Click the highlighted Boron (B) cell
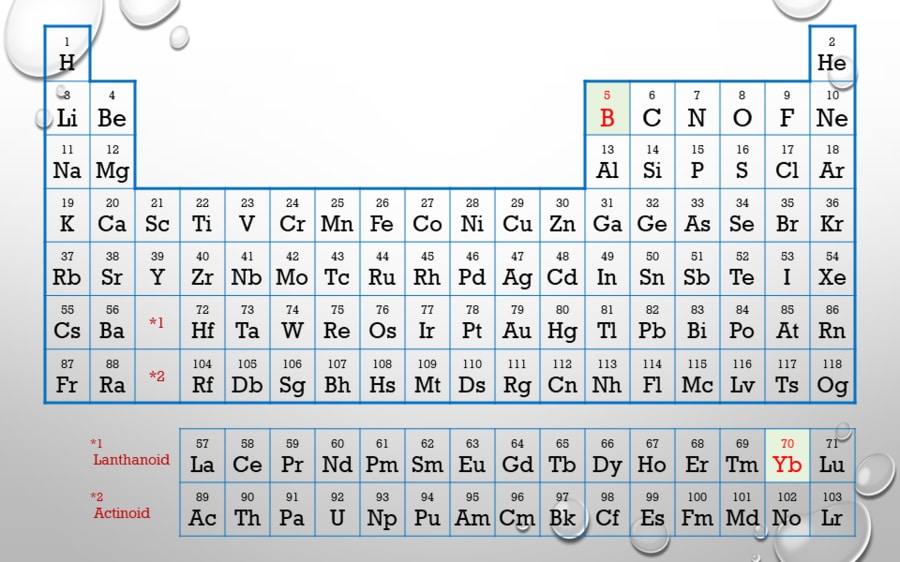The height and width of the screenshot is (562, 900). coord(607,108)
